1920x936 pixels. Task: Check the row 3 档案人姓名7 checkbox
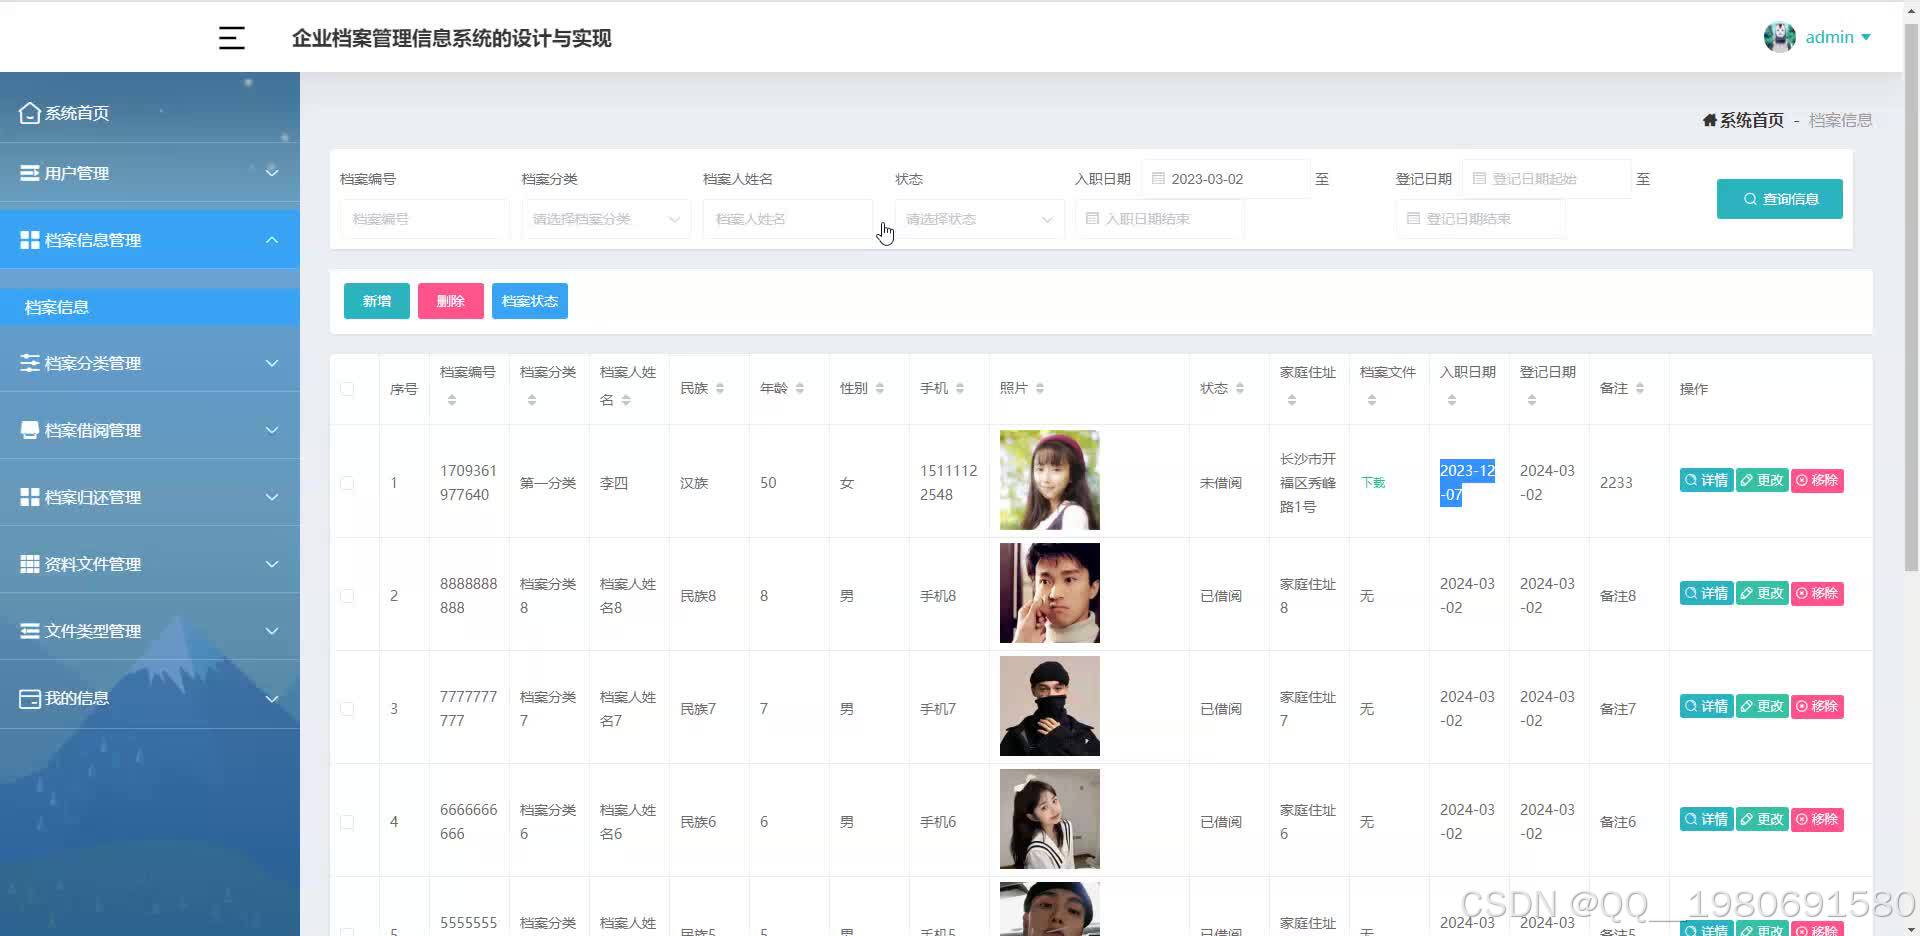[347, 709]
